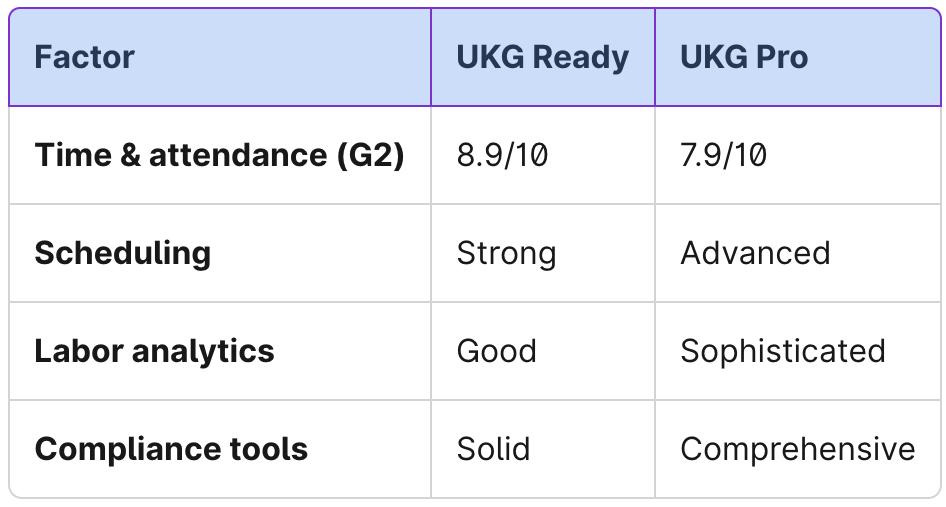Click the word tools in last row

[x=268, y=449]
